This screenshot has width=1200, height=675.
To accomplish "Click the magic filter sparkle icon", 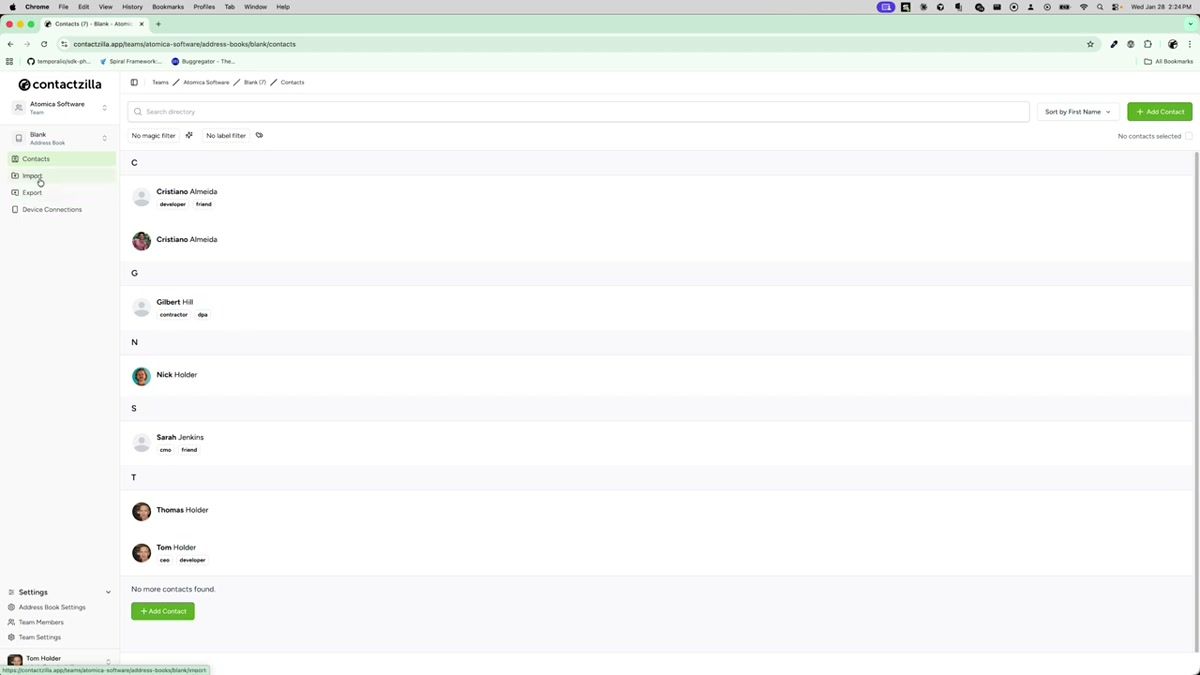I will (189, 135).
